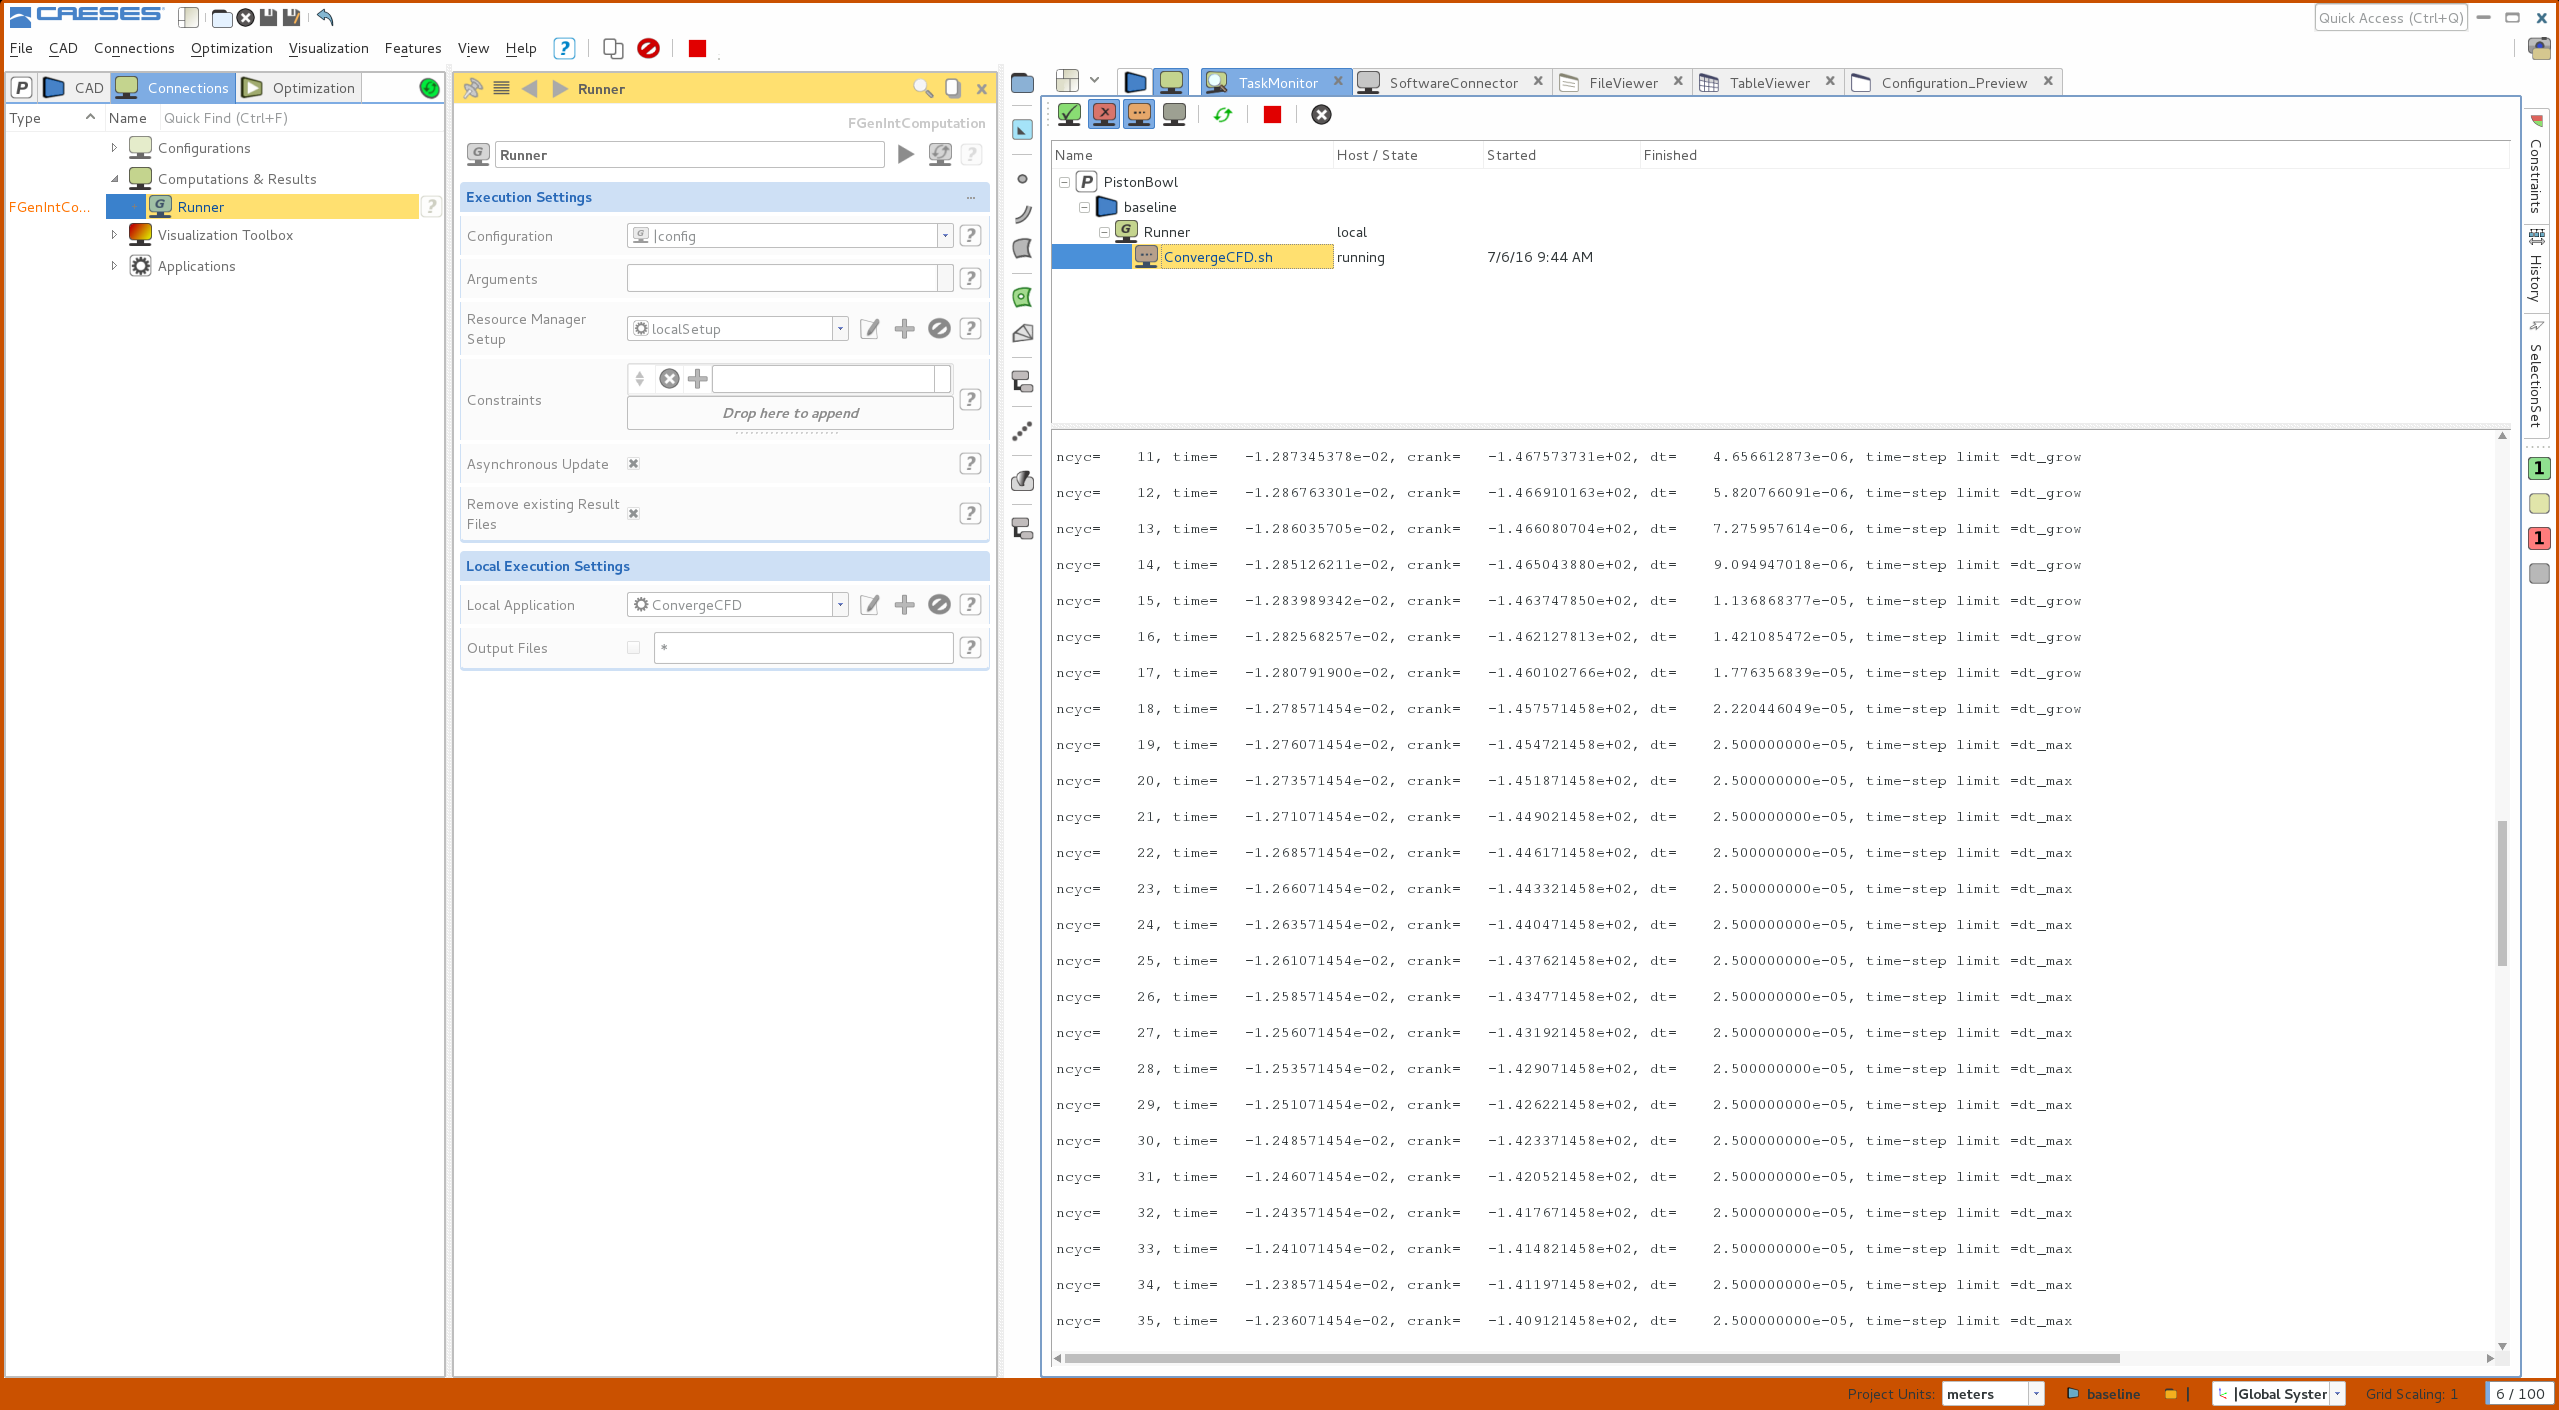Open the Project Units meters dropdown
Viewport: 2559px width, 1410px height.
click(2035, 1394)
